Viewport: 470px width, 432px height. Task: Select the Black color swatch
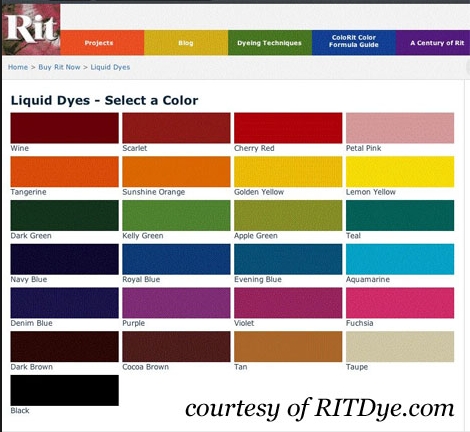65,390
